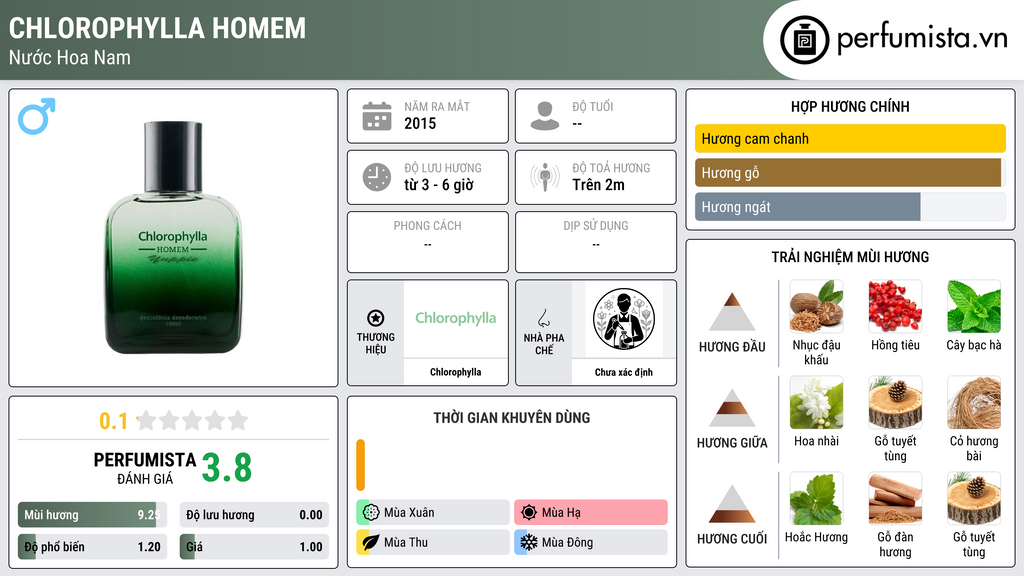Click the HỢP HƯƠNG CHÍNH heading
The width and height of the screenshot is (1024, 576).
pyautogui.click(x=850, y=106)
